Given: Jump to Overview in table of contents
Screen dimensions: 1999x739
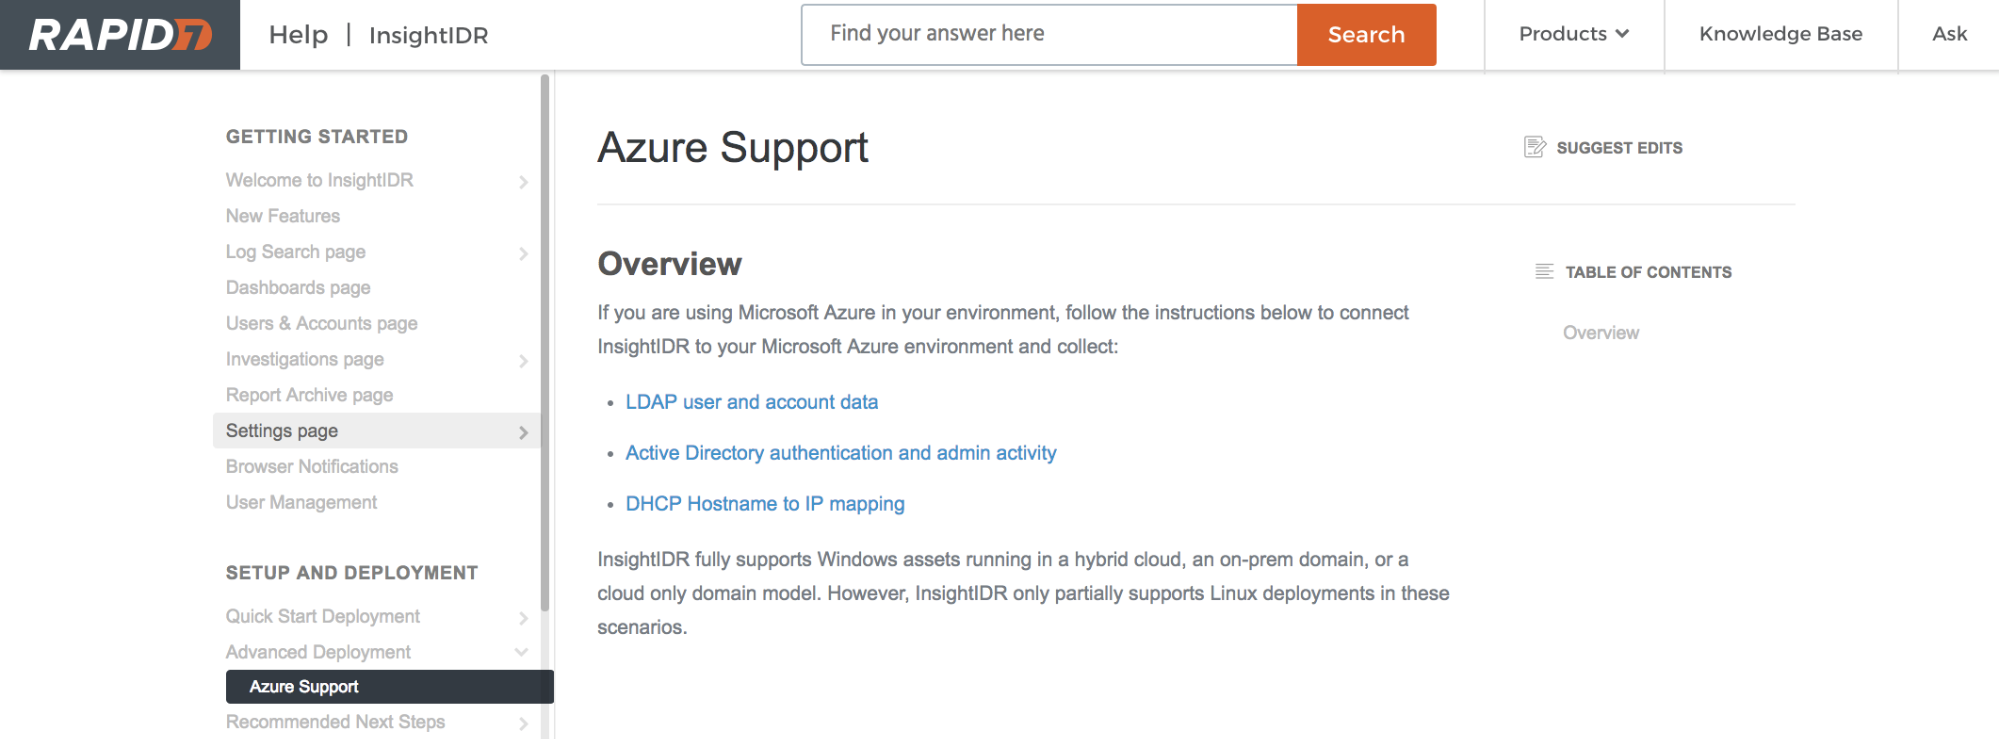Looking at the screenshot, I should click(1600, 333).
